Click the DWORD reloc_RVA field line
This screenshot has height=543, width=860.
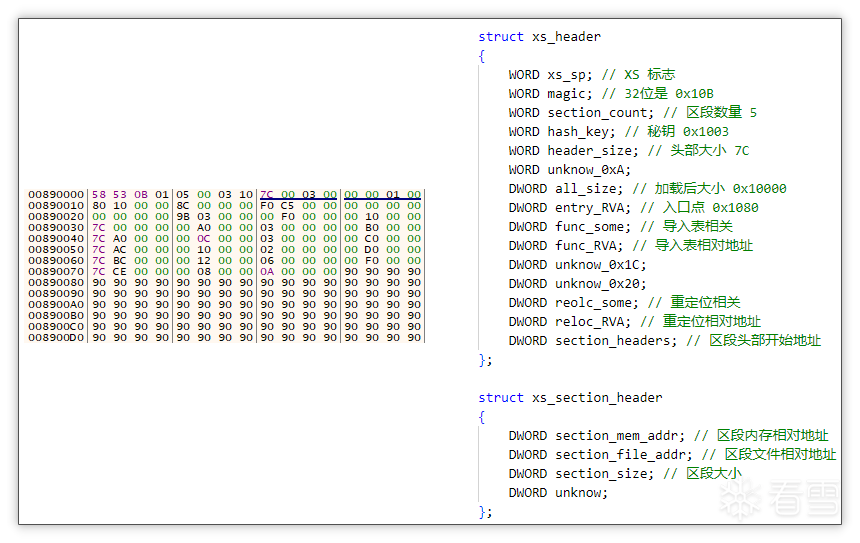tap(635, 321)
